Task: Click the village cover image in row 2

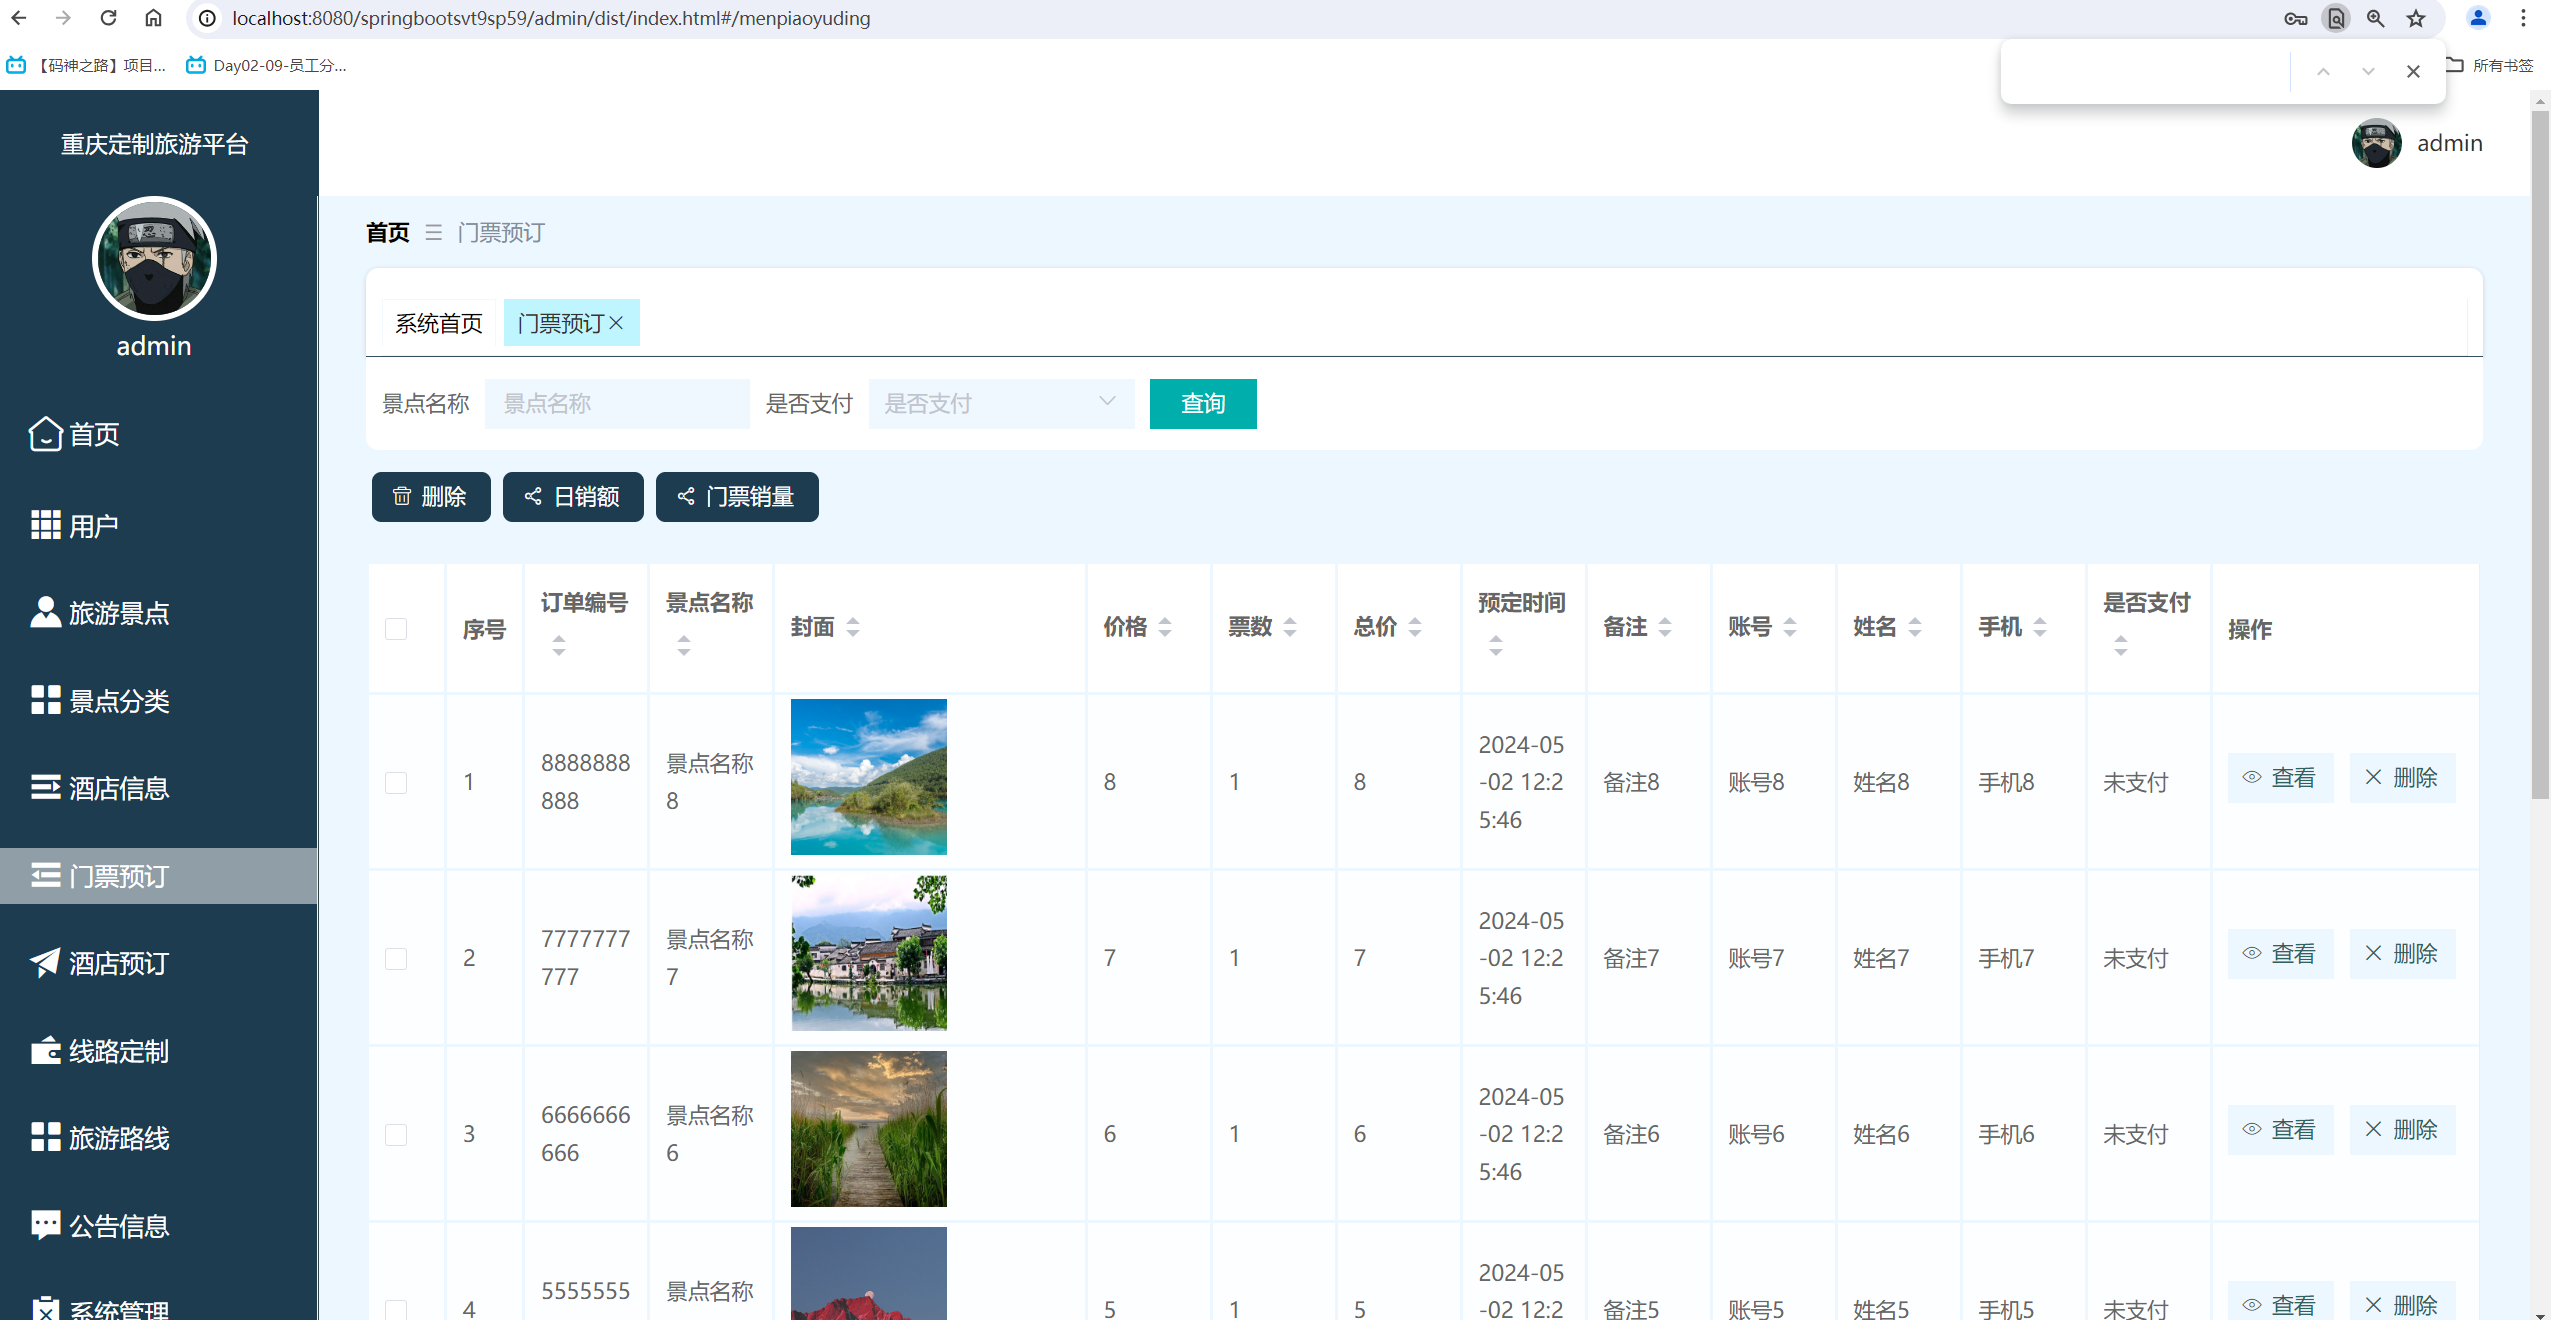Action: (x=868, y=953)
